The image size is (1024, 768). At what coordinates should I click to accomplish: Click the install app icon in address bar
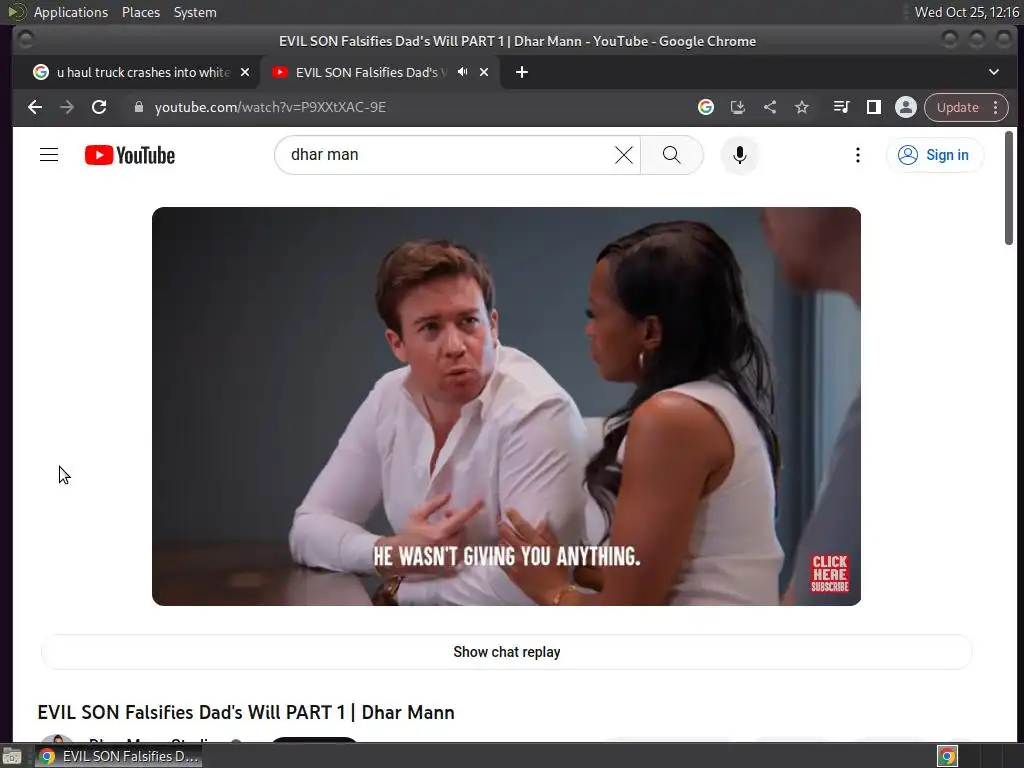738,107
